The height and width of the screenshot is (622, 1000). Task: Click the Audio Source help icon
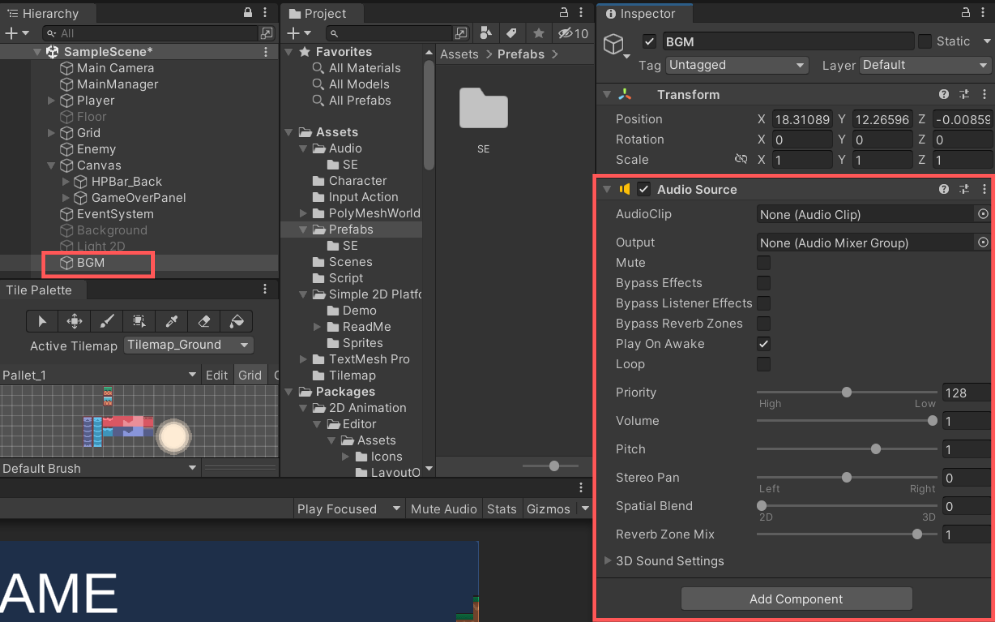[x=943, y=189]
